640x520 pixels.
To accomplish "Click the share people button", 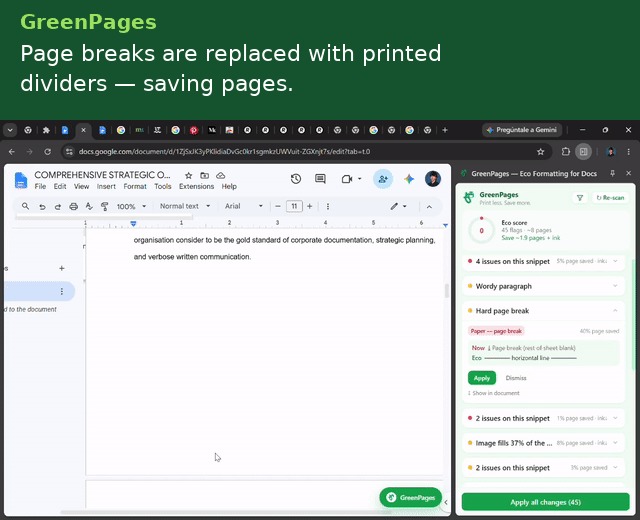I will click(x=383, y=179).
